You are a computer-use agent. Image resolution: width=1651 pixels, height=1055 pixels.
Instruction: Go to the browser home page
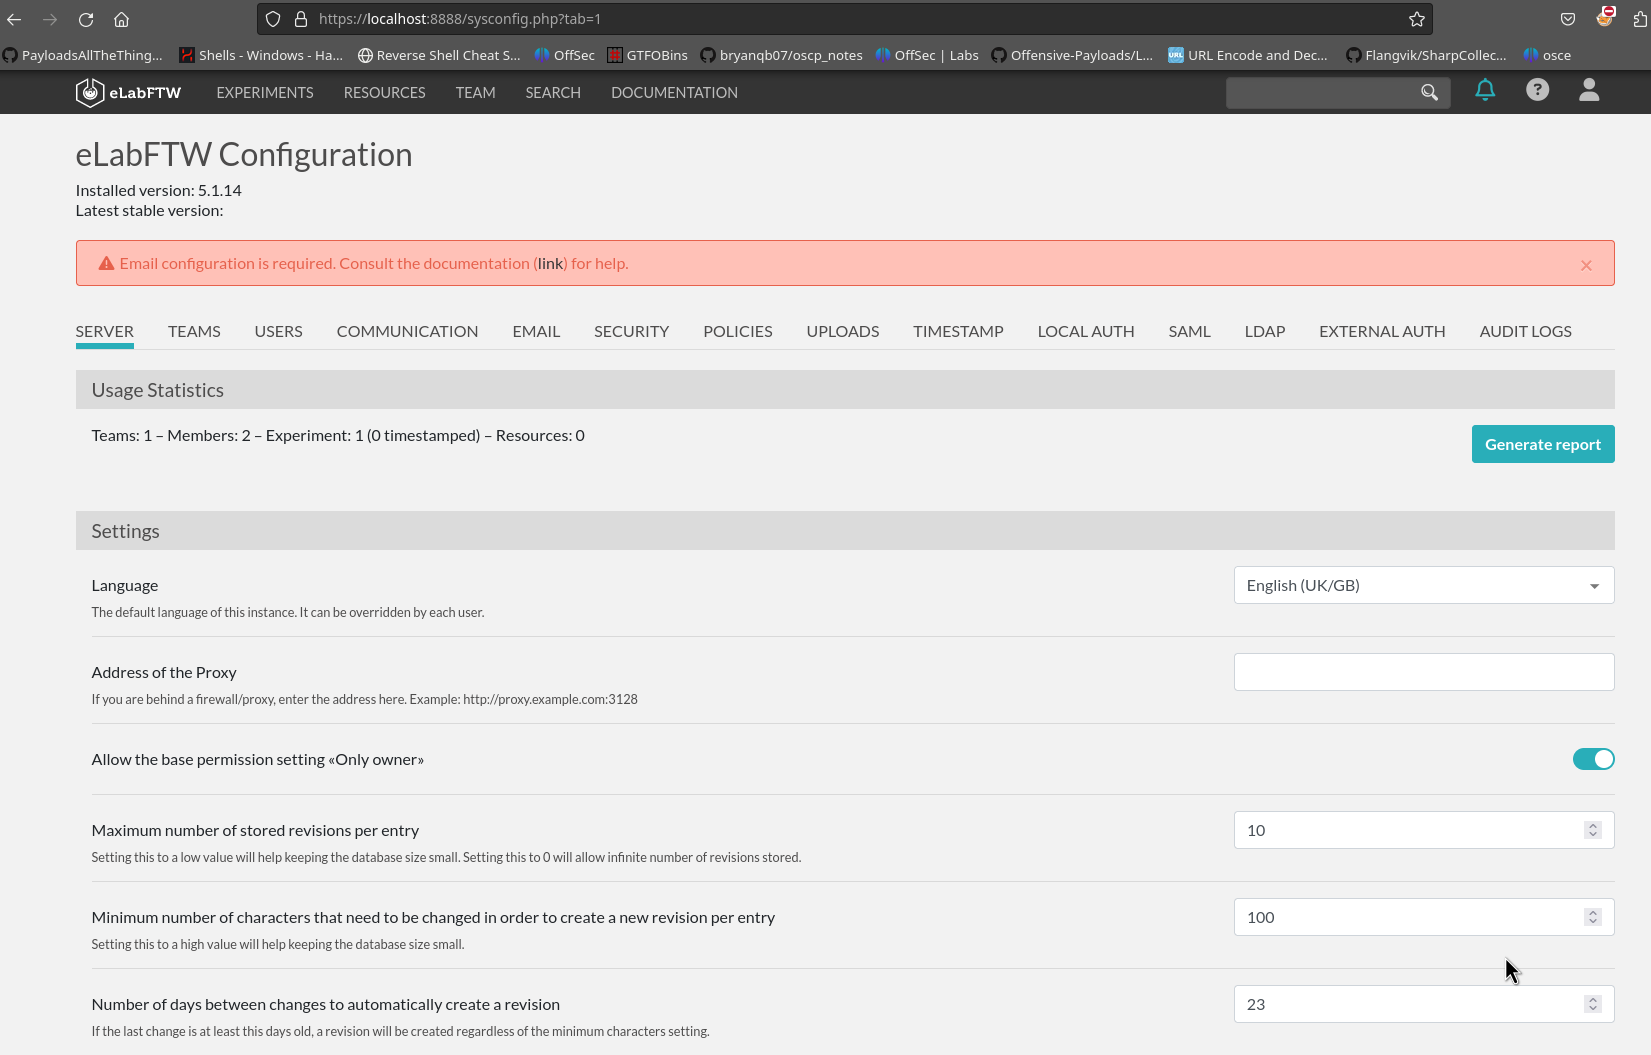point(121,19)
